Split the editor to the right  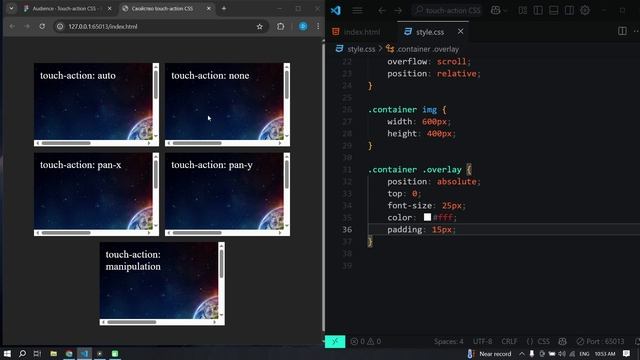(622, 31)
